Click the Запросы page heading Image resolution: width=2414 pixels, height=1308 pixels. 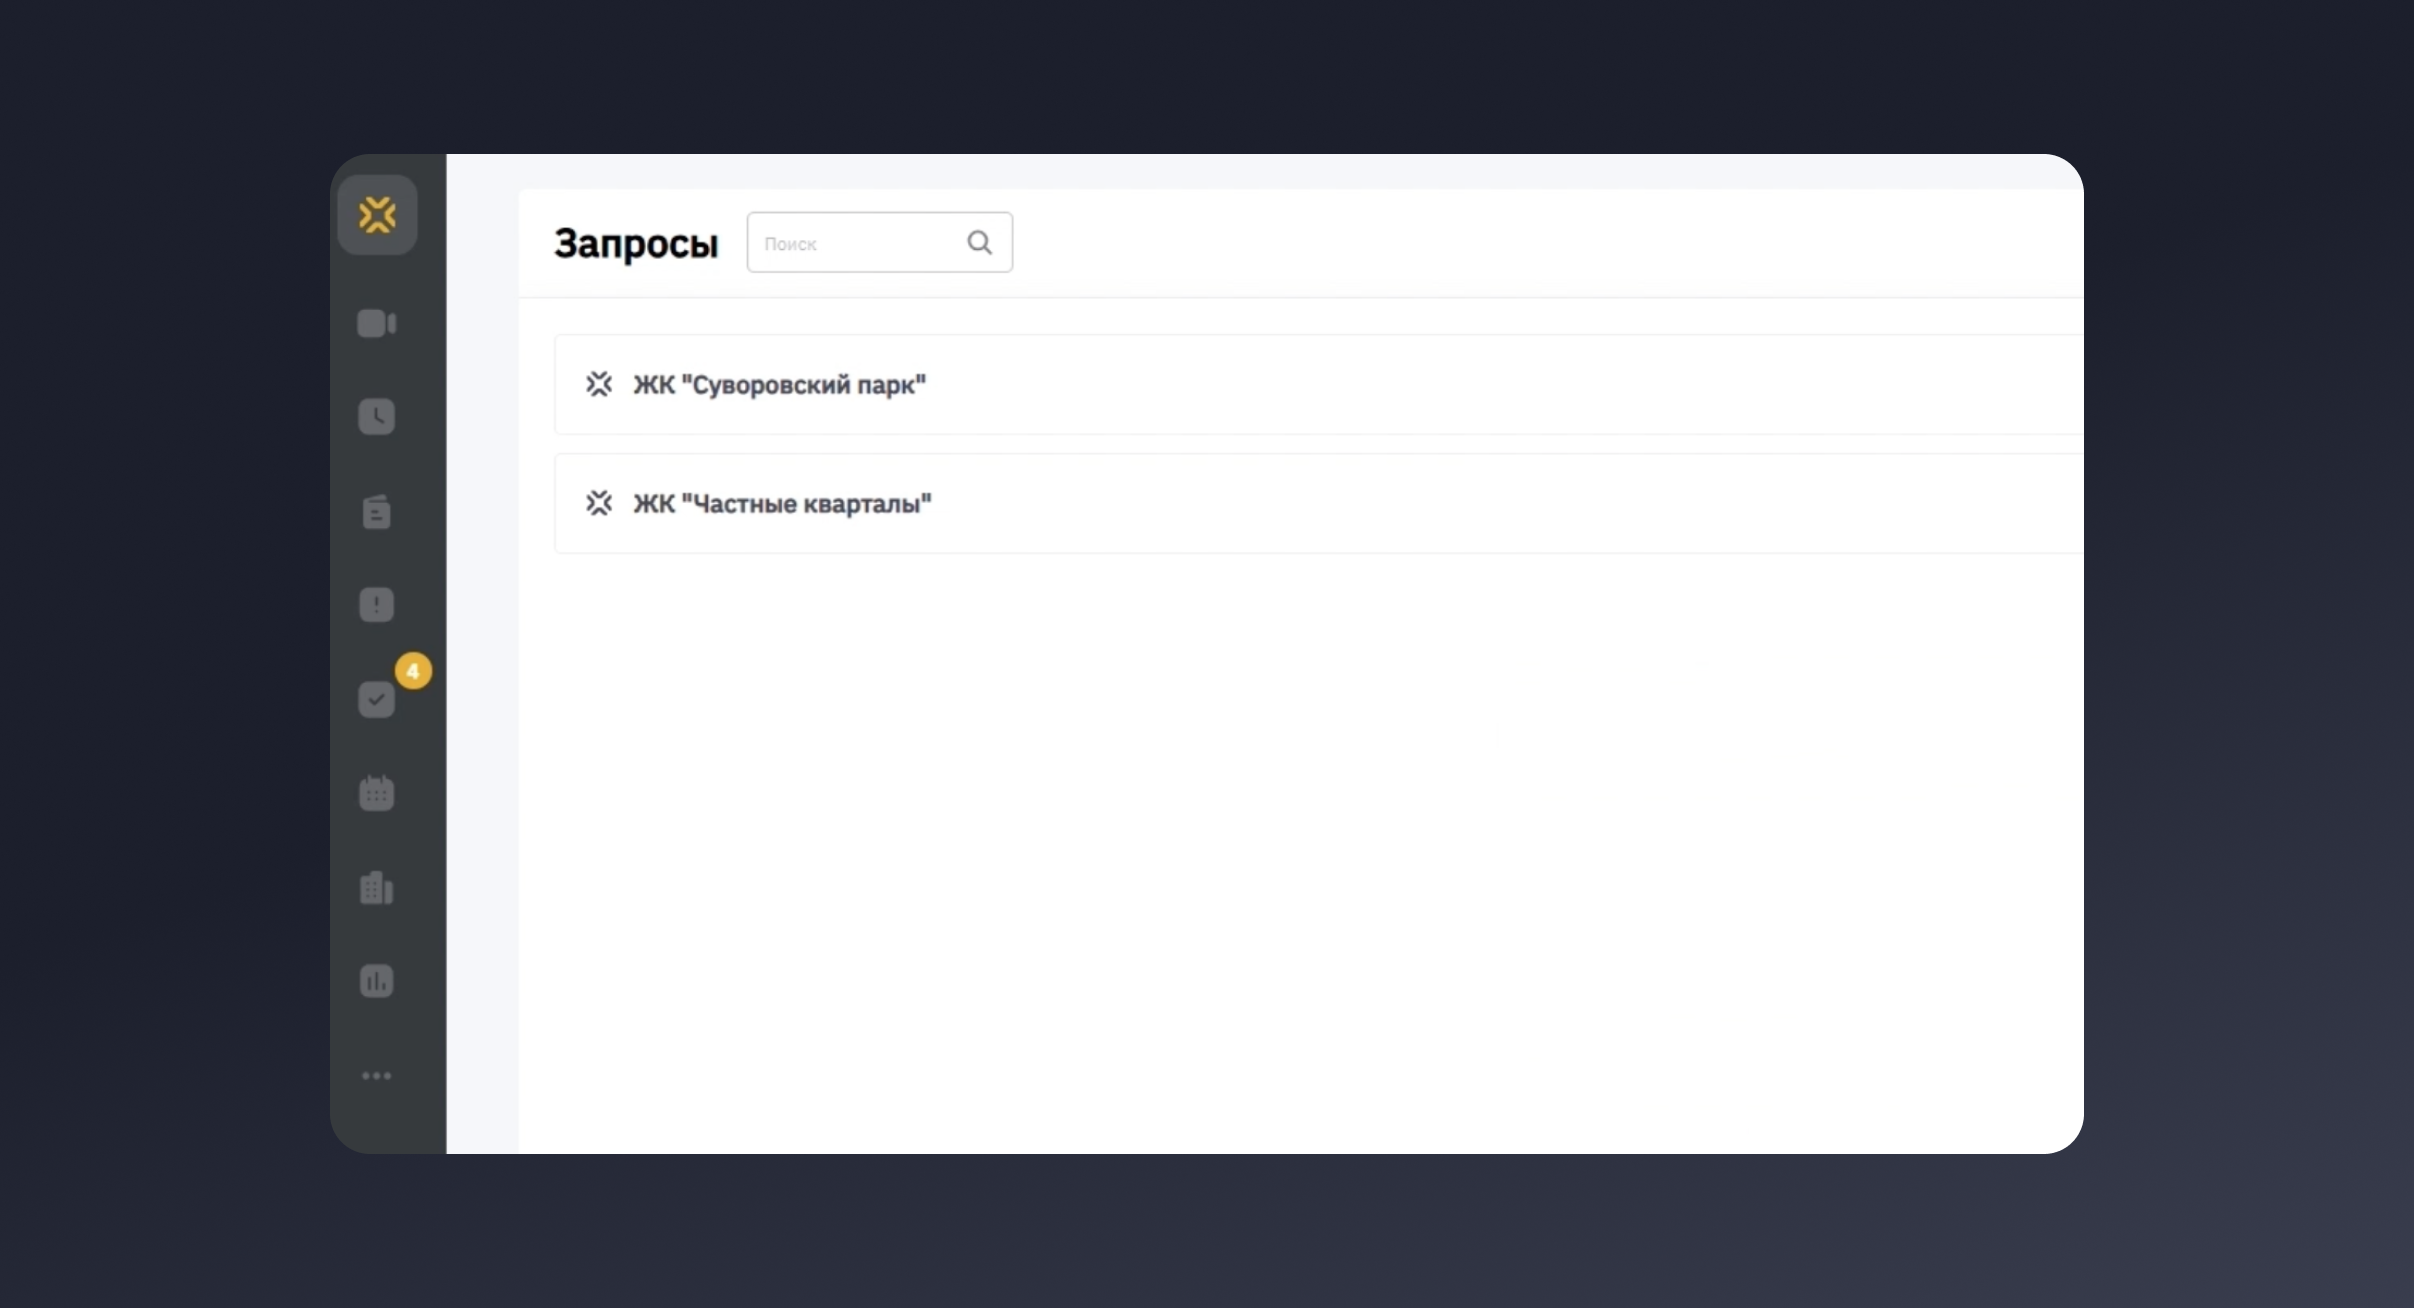tap(637, 242)
